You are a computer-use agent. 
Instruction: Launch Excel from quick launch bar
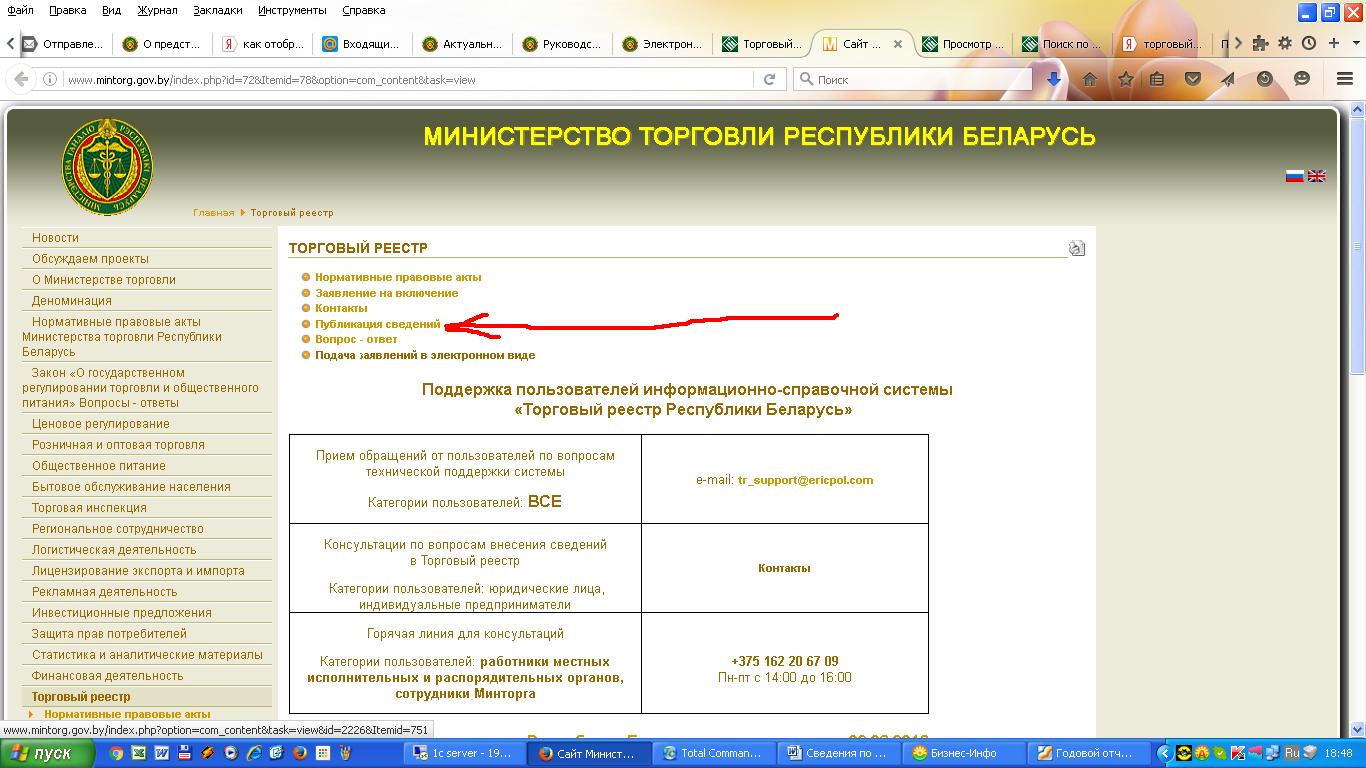(x=139, y=753)
